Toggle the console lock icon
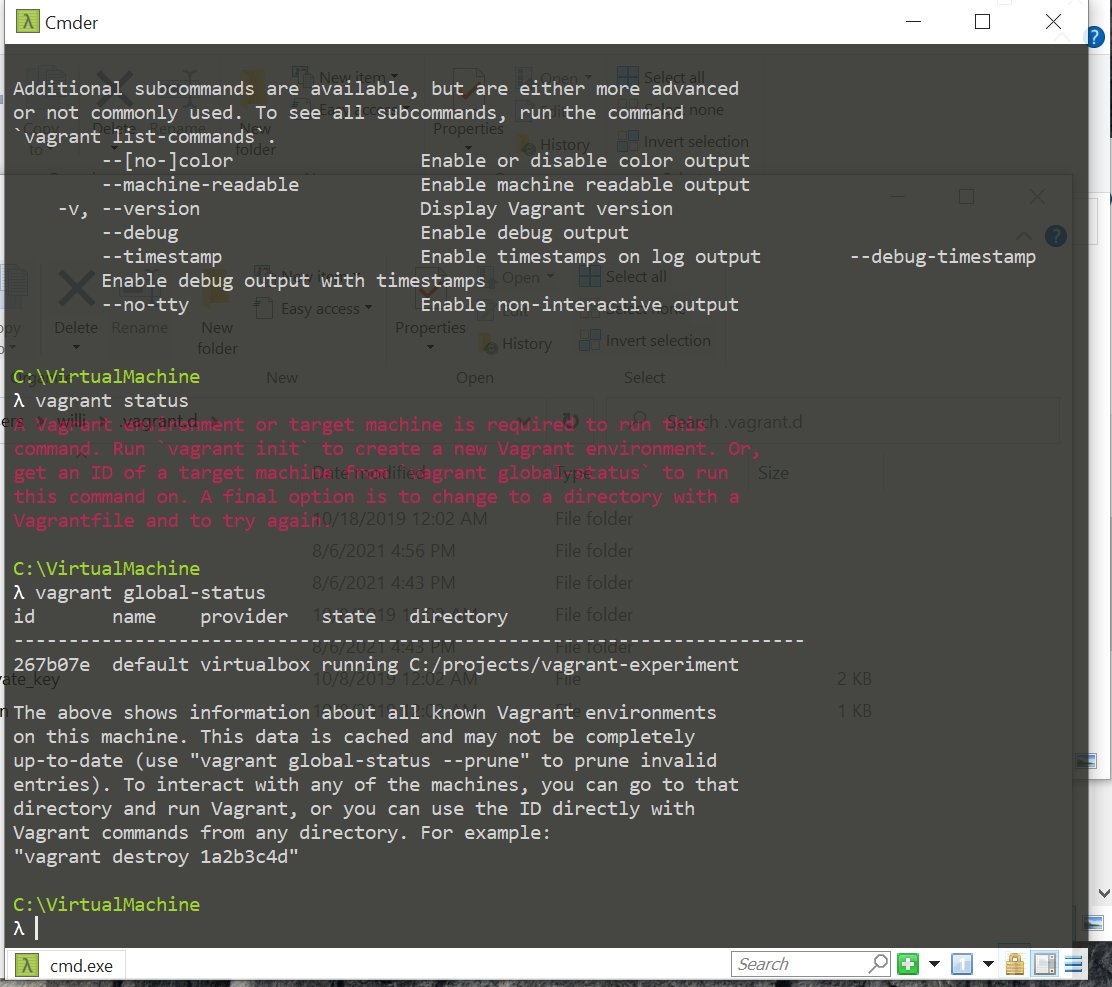 (x=1015, y=964)
